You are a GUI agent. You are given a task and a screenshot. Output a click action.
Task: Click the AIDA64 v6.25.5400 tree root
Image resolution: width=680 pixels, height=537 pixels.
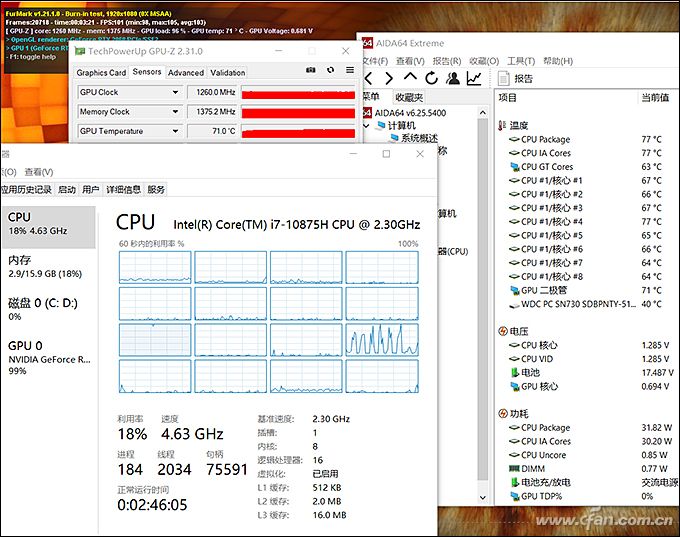[x=410, y=113]
